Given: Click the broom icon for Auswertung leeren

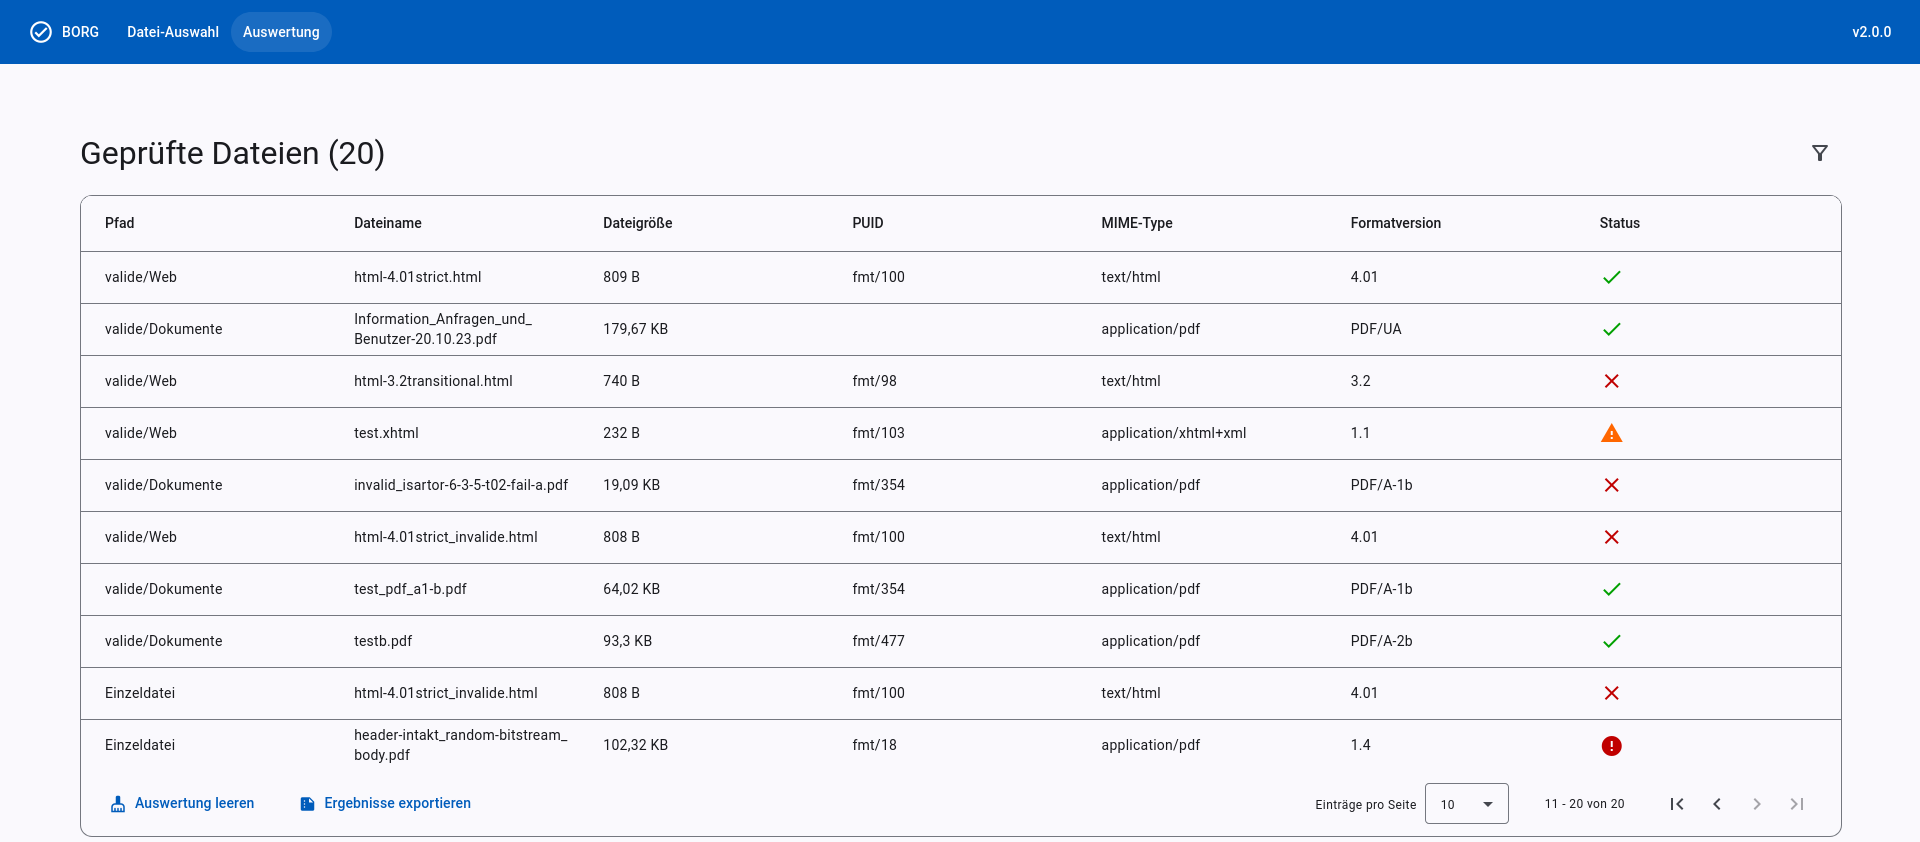Looking at the screenshot, I should (x=118, y=804).
